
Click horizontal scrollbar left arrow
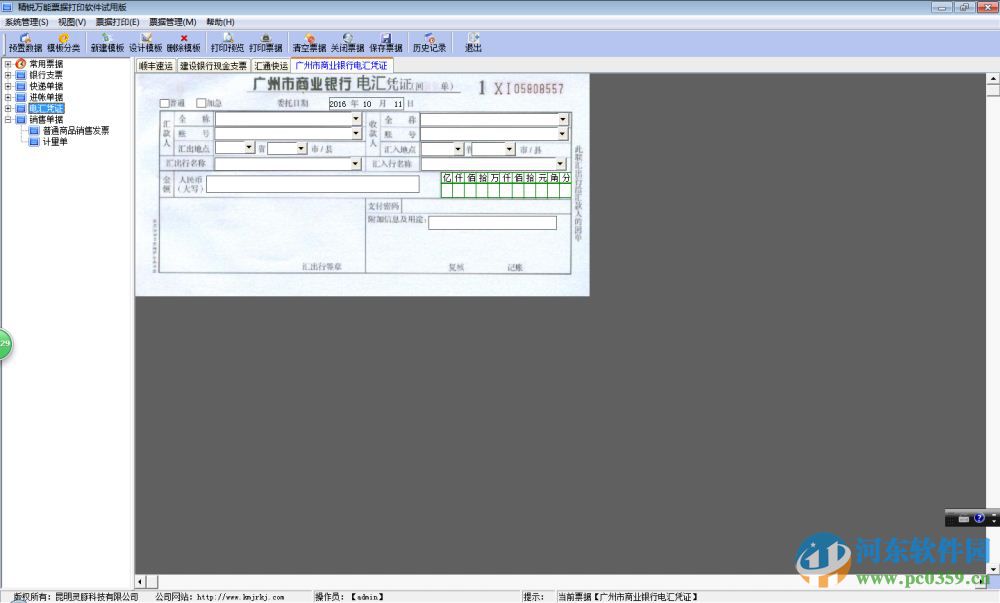tap(140, 581)
